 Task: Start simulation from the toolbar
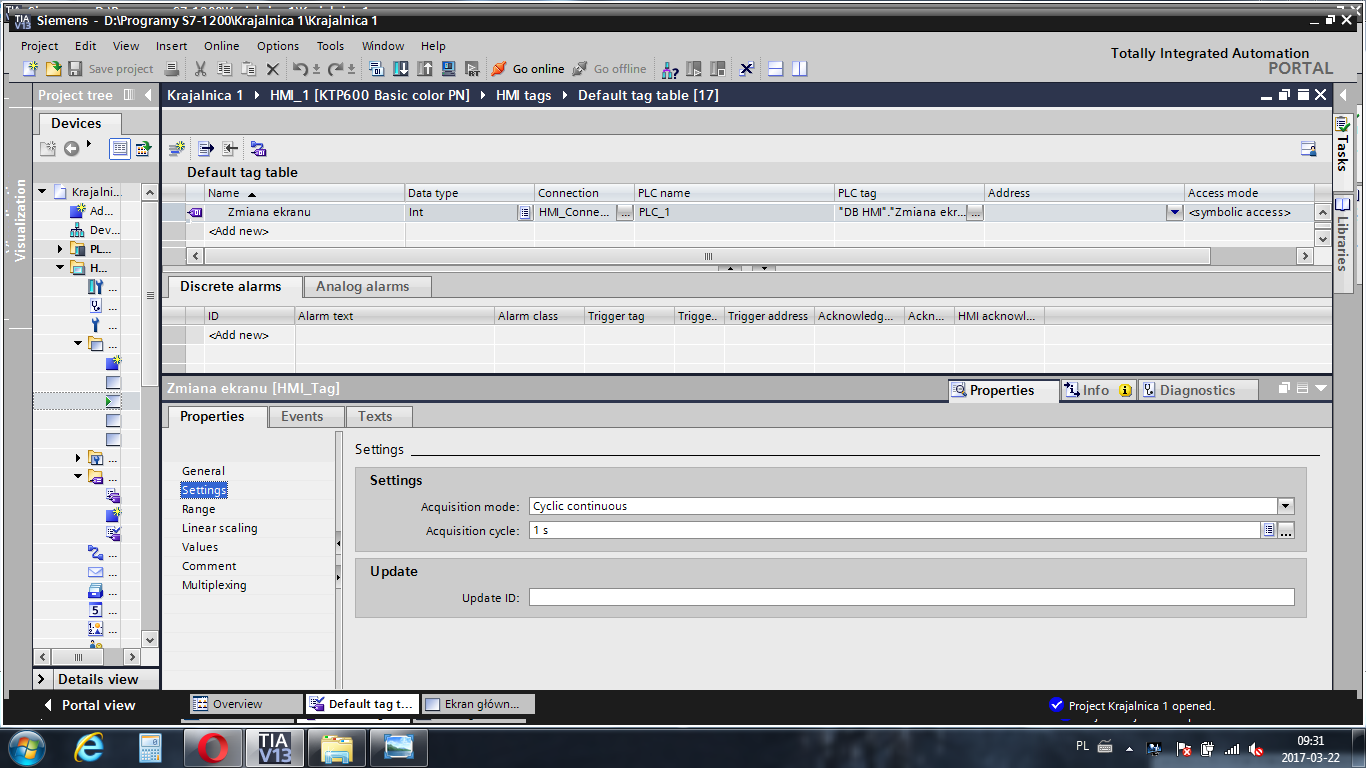(x=448, y=69)
